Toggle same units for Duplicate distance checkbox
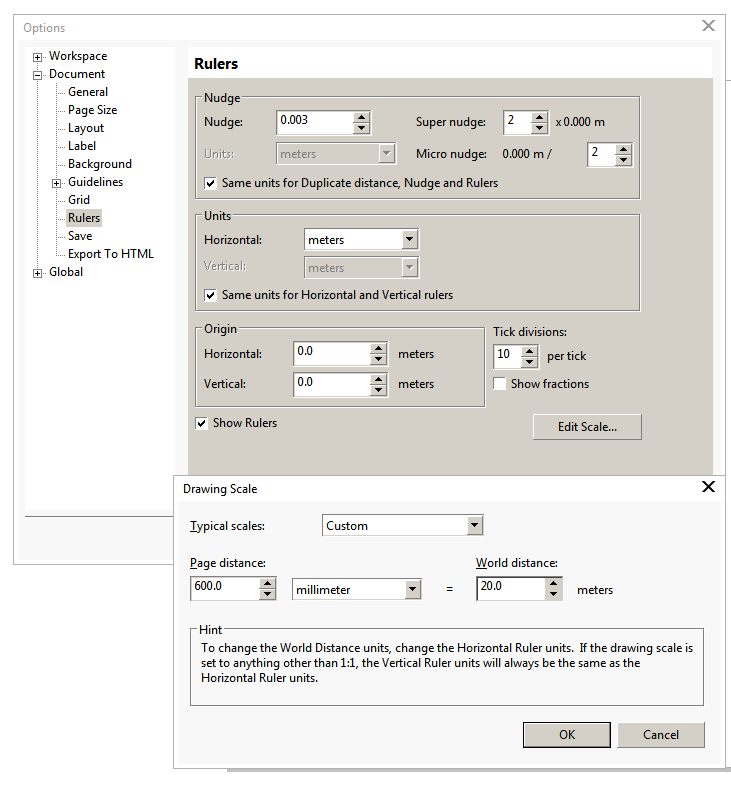This screenshot has width=731, height=788. pos(211,183)
